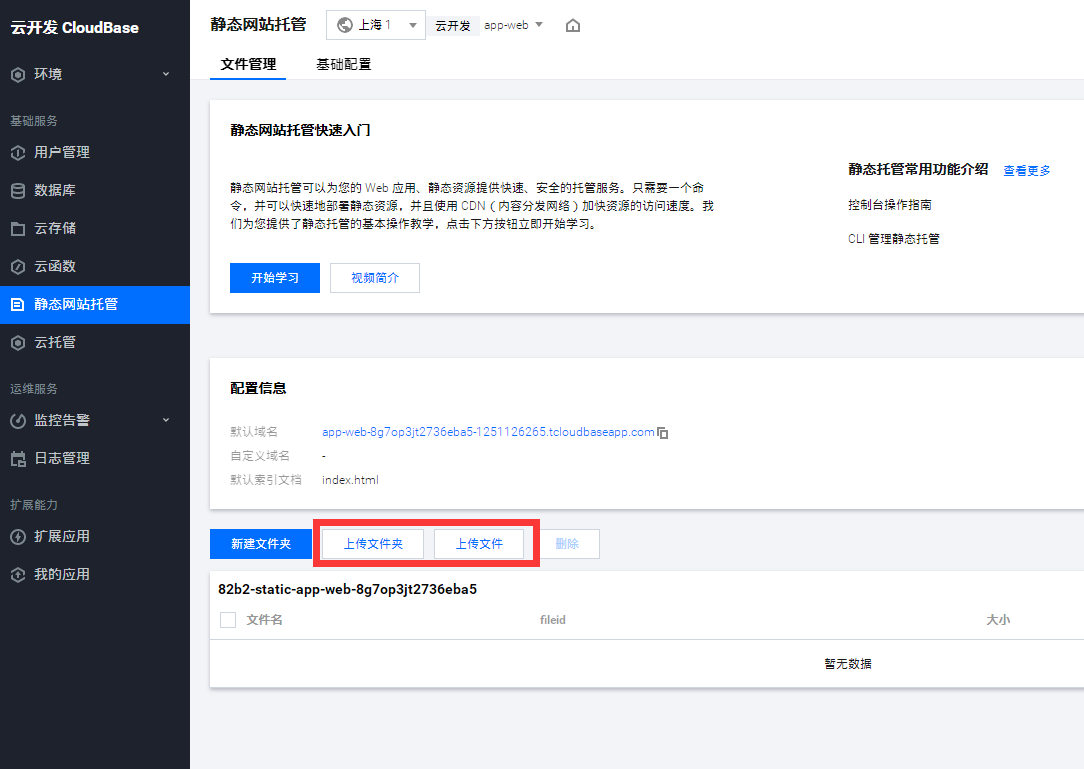Click the 环境 hexagon icon in sidebar
1084x769 pixels.
(18, 75)
